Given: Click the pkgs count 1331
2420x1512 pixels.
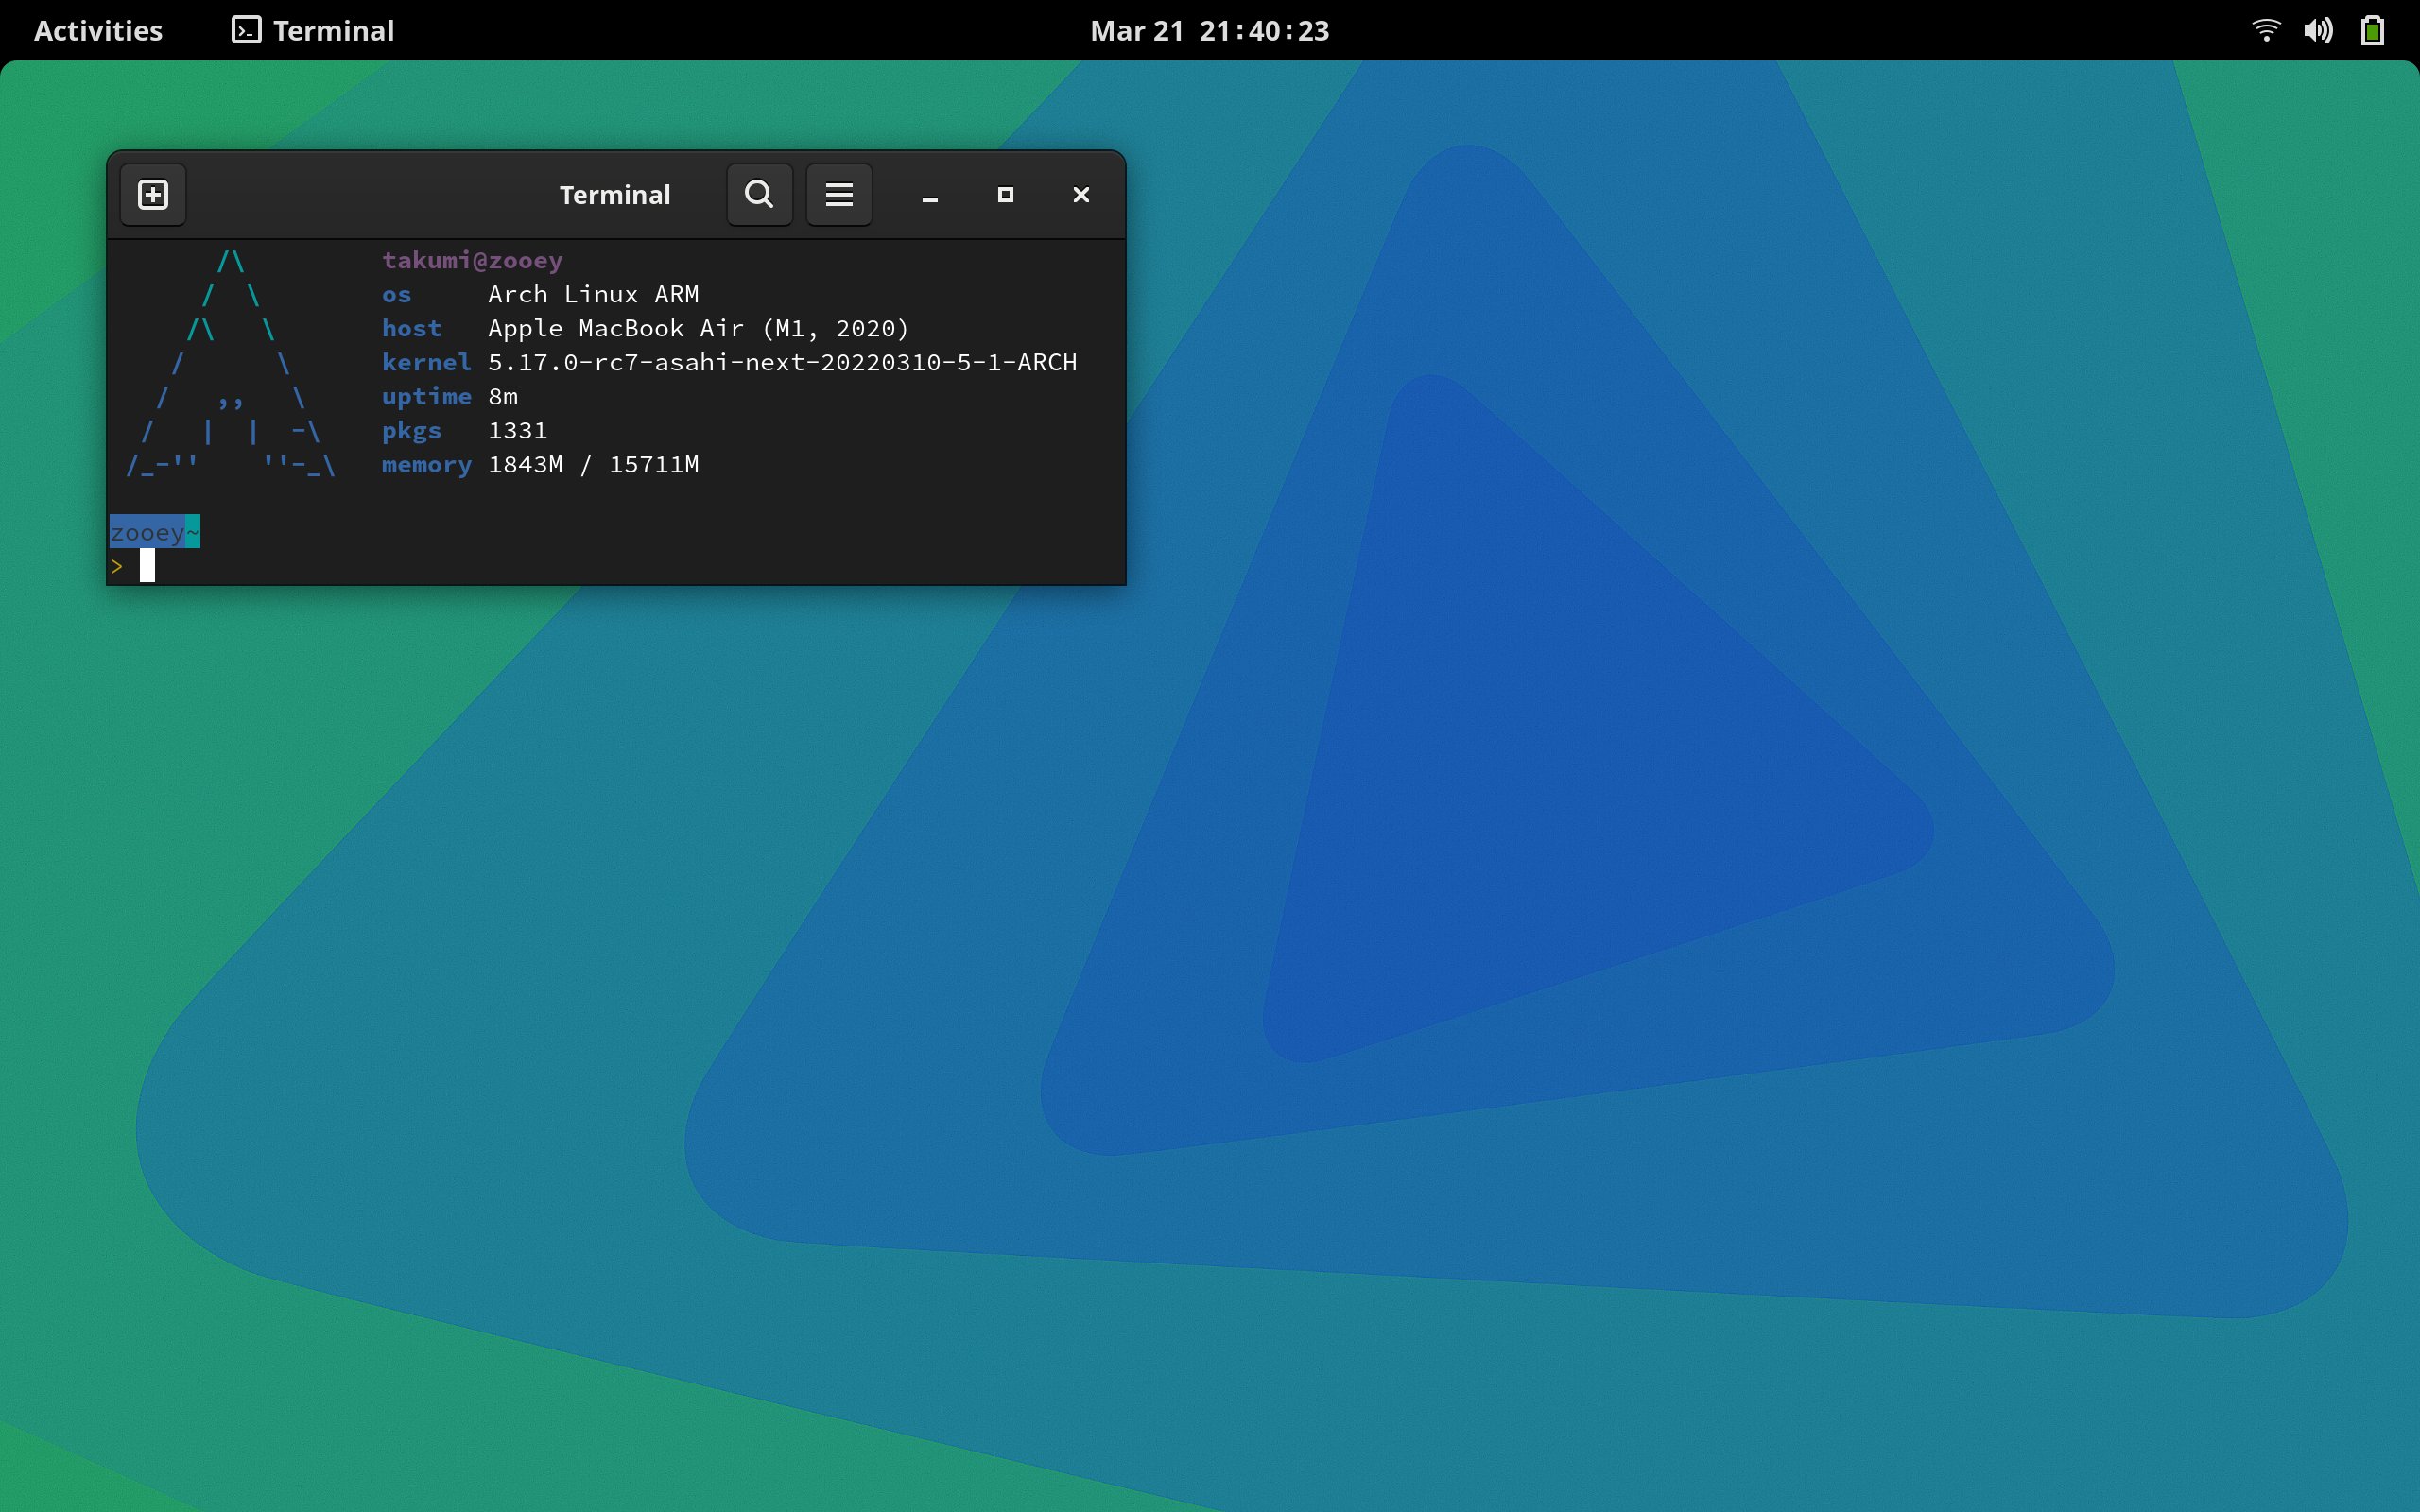Looking at the screenshot, I should click(518, 431).
